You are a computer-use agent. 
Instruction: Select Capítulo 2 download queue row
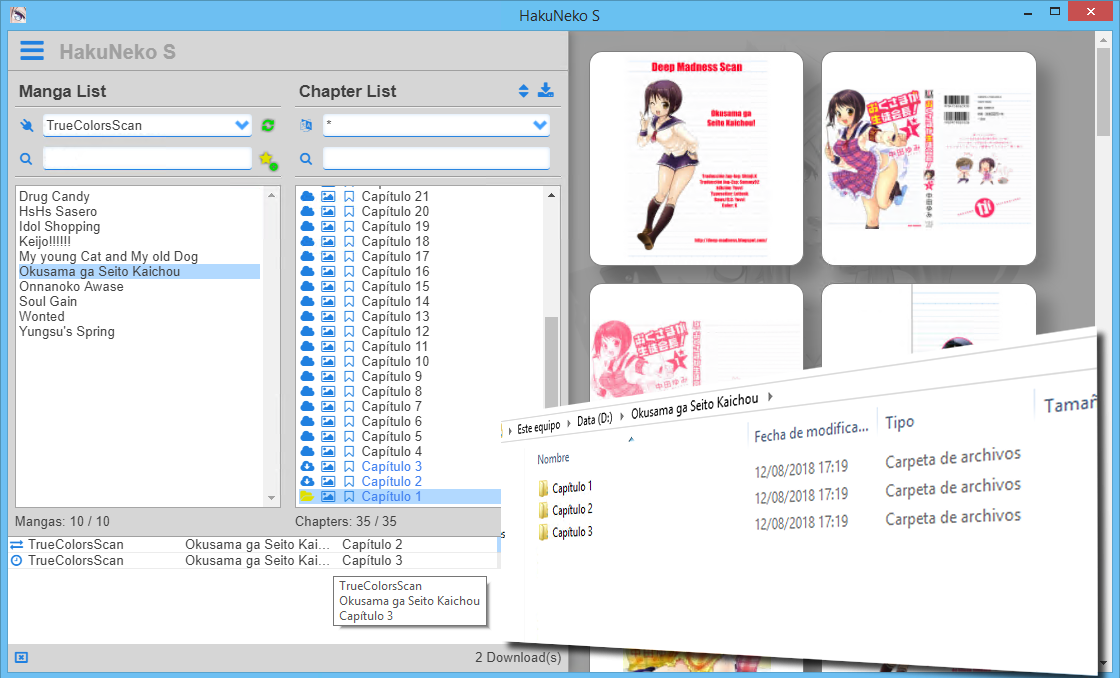click(x=254, y=544)
